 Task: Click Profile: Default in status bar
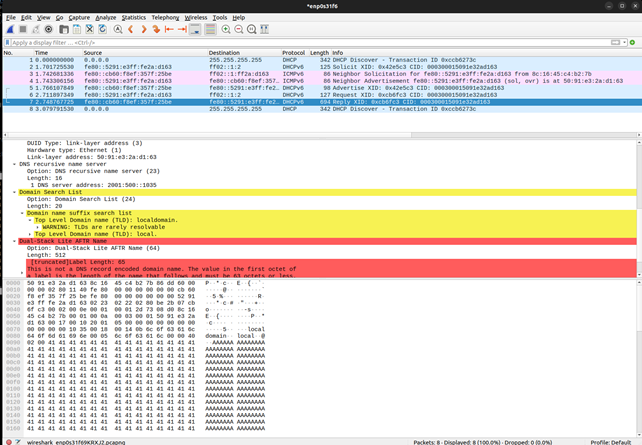610,442
